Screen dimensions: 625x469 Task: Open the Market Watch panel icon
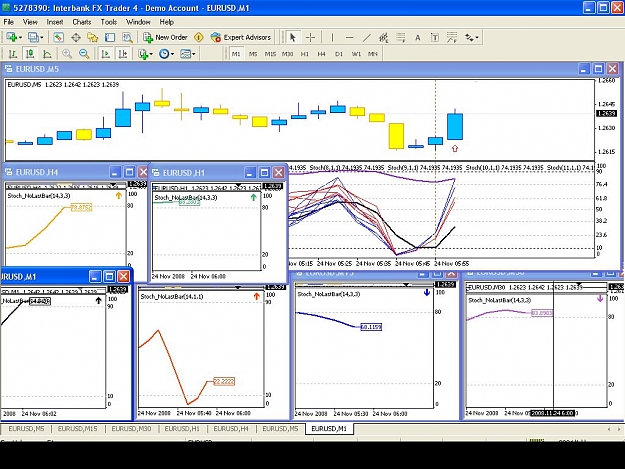59,37
